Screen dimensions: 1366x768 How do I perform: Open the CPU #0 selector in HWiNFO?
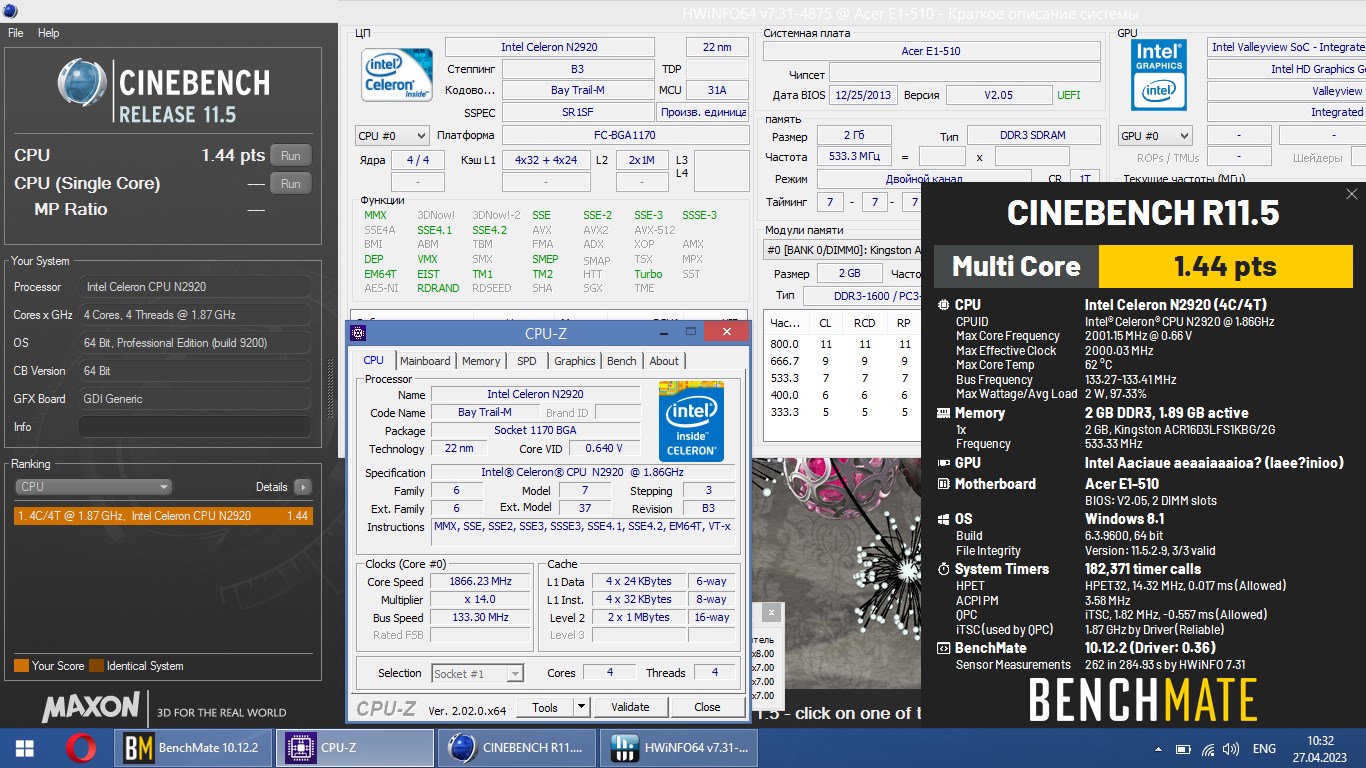[x=392, y=135]
